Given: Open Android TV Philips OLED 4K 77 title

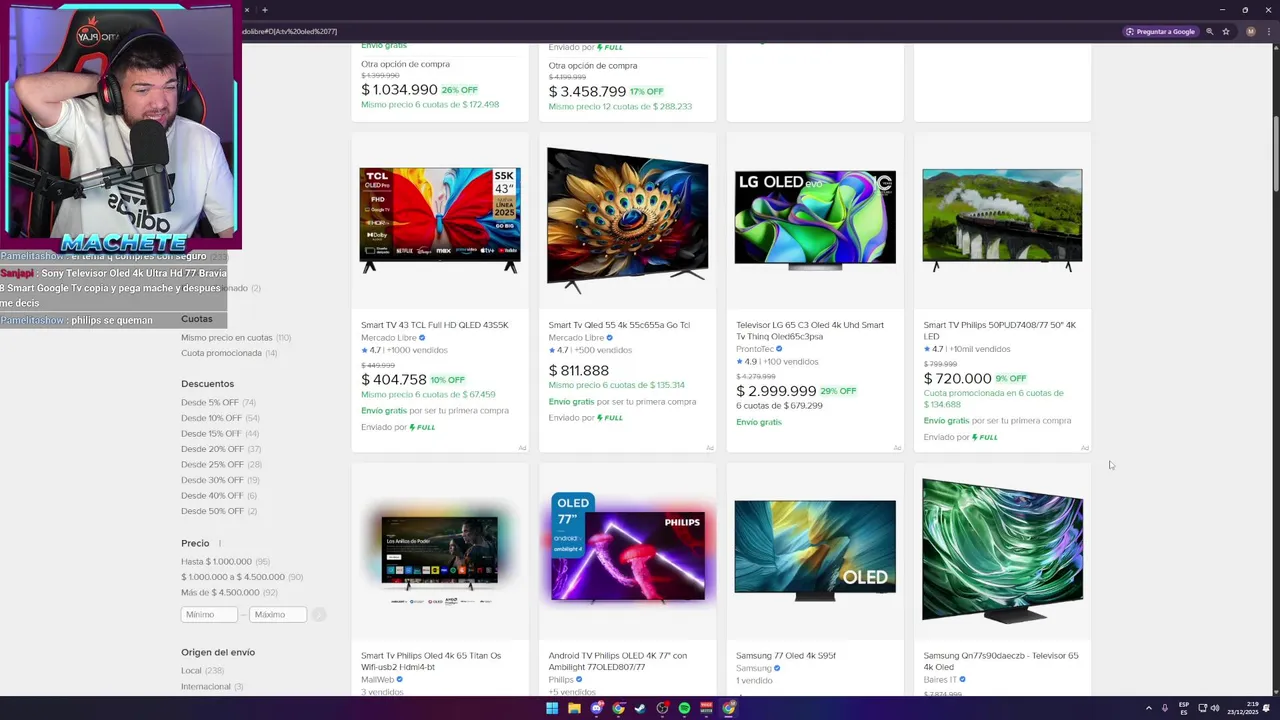Looking at the screenshot, I should pos(618,661).
